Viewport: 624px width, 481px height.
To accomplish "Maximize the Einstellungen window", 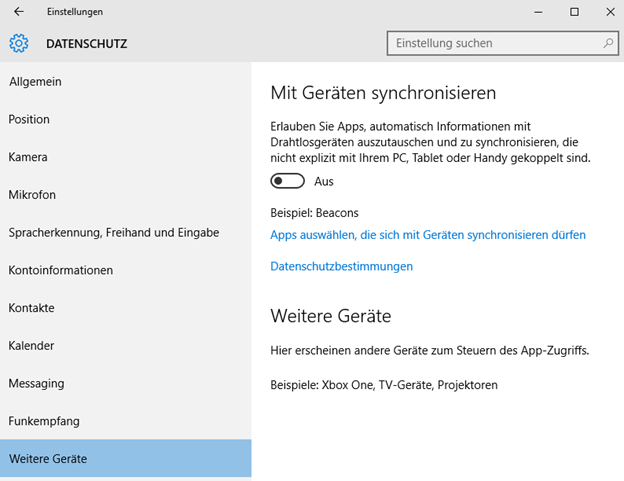I will point(574,12).
